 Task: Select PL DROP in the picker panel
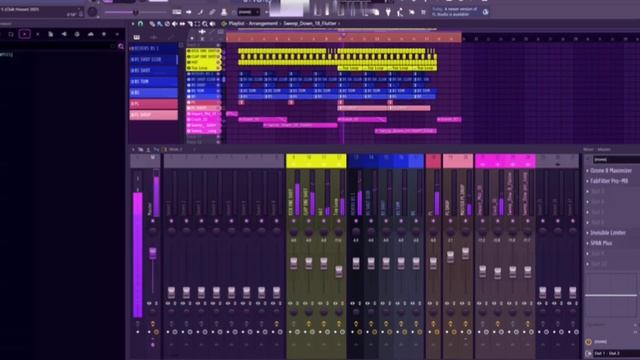[x=153, y=115]
